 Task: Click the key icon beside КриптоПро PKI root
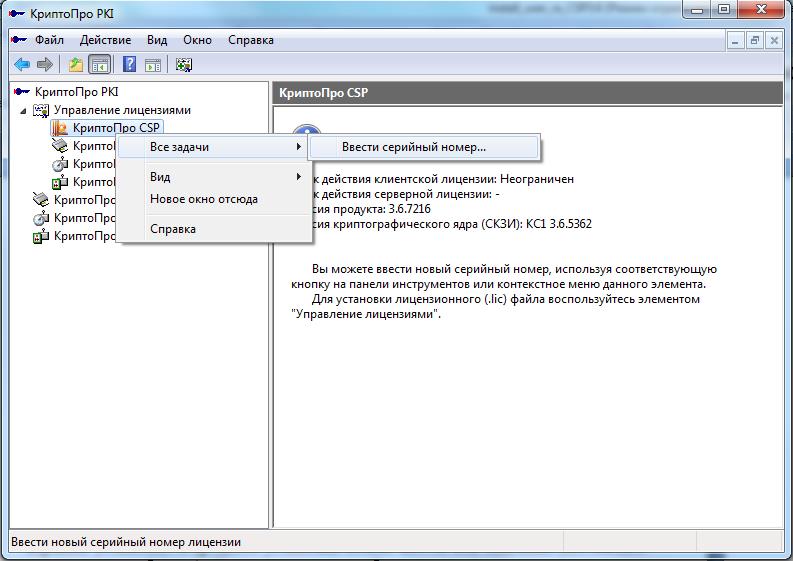pos(22,92)
